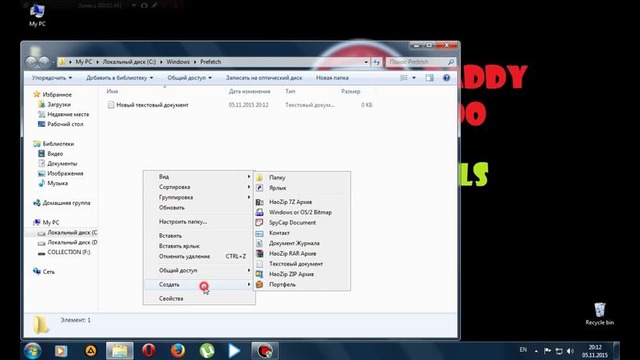Viewport: 640px width, 360px height.
Task: Click My PC in the address breadcrumb
Action: click(x=84, y=62)
